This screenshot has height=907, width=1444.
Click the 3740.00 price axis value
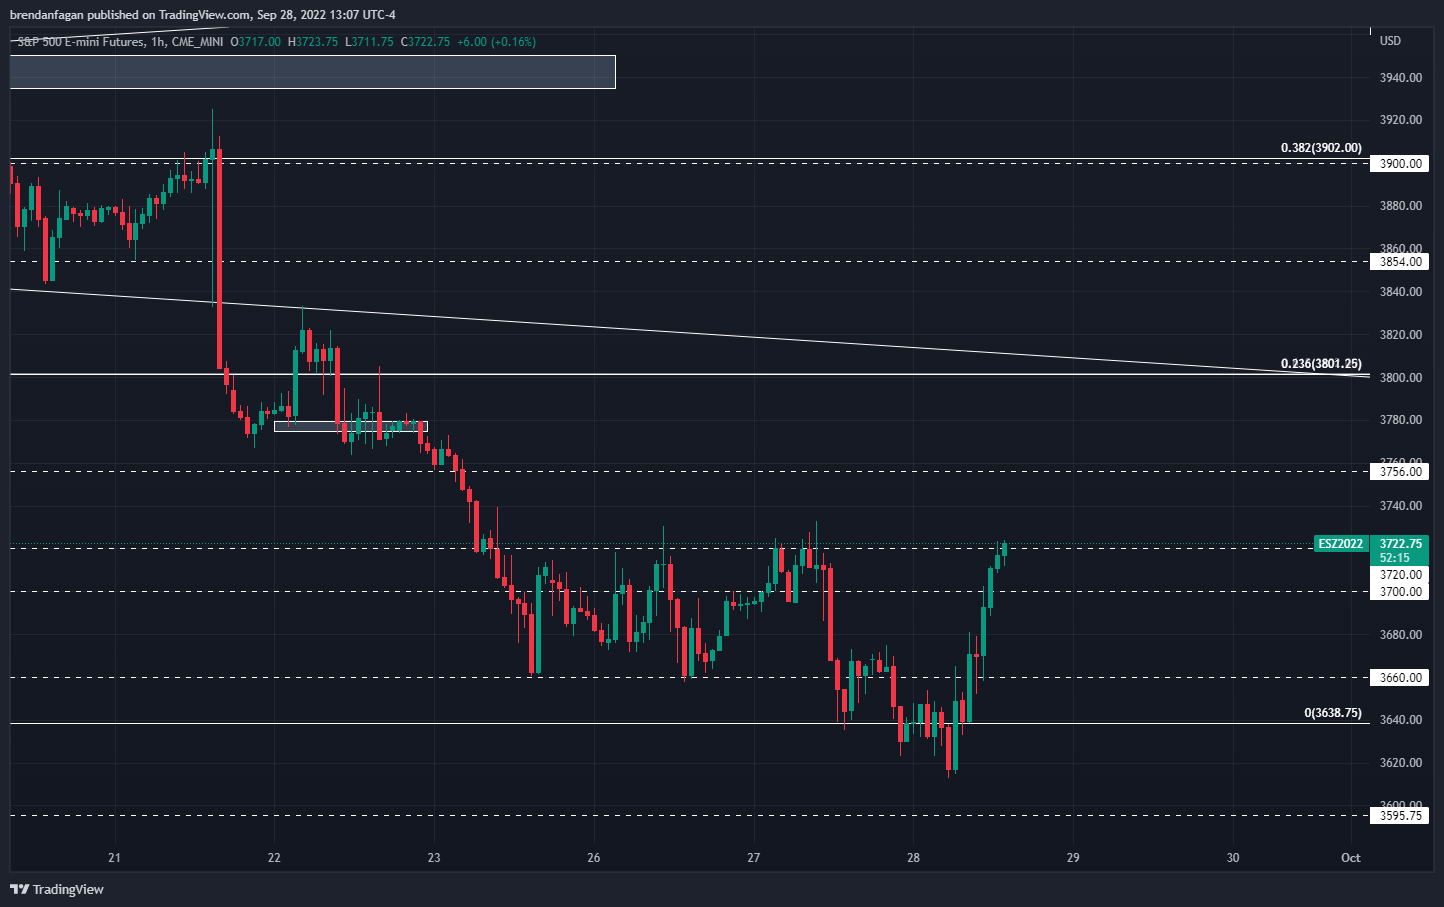[x=1400, y=506]
